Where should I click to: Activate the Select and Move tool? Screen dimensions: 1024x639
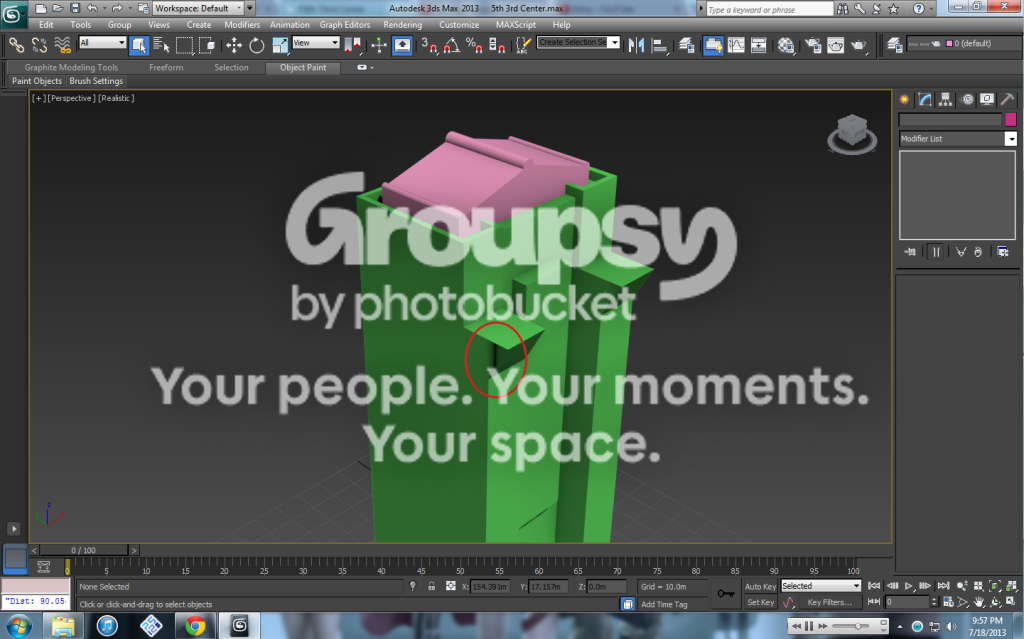[x=233, y=45]
